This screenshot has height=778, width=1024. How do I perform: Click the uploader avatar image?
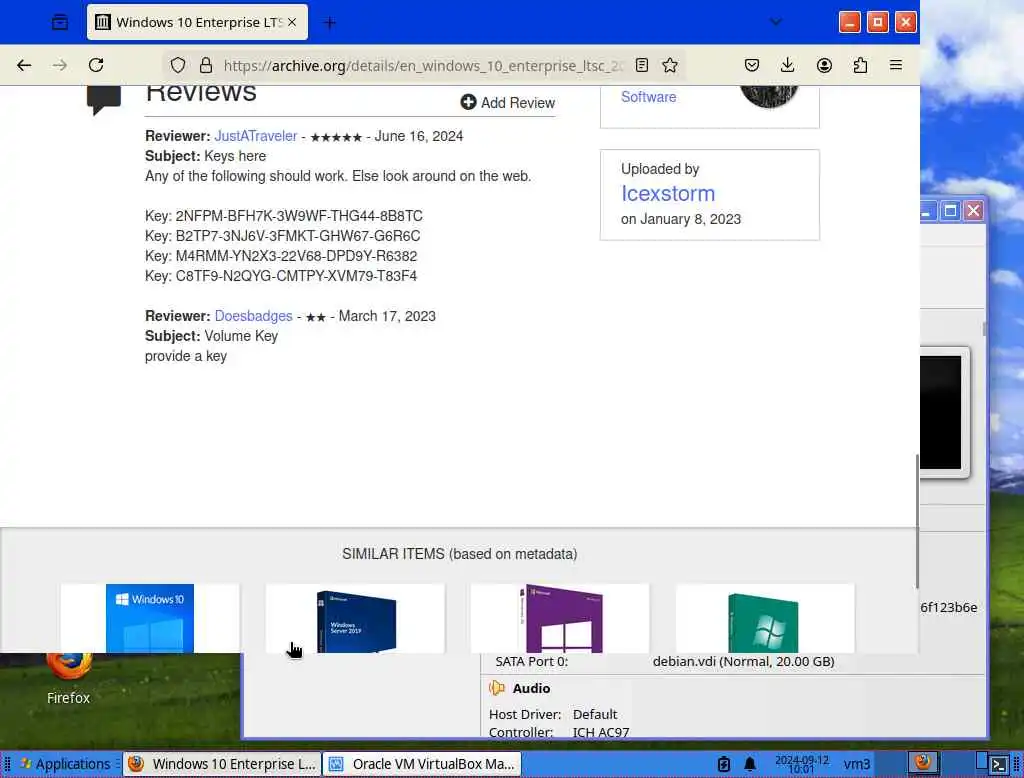[769, 95]
